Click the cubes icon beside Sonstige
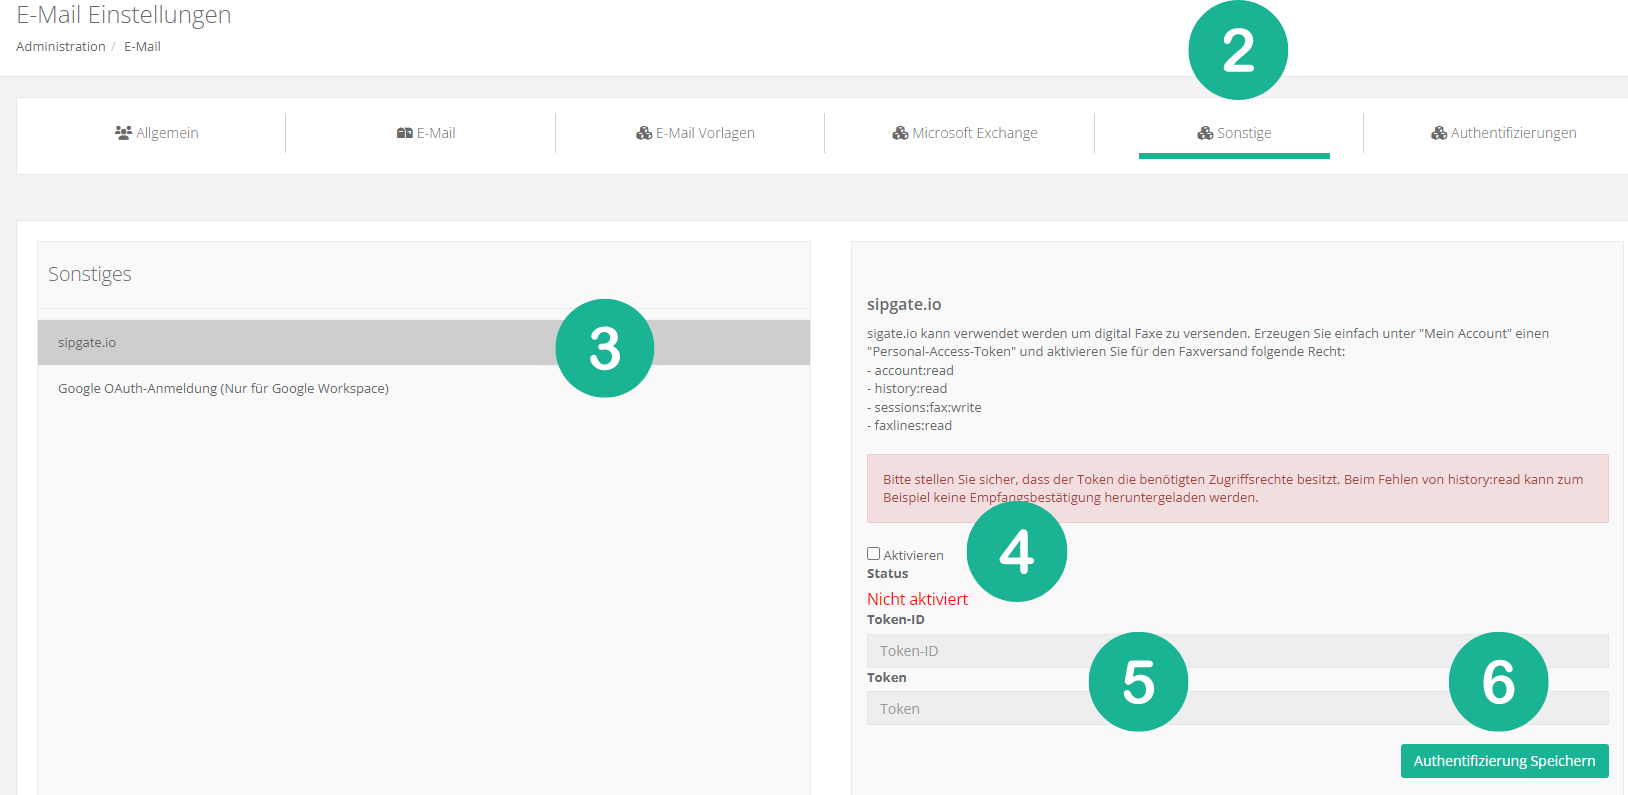The height and width of the screenshot is (795, 1628). [x=1205, y=133]
